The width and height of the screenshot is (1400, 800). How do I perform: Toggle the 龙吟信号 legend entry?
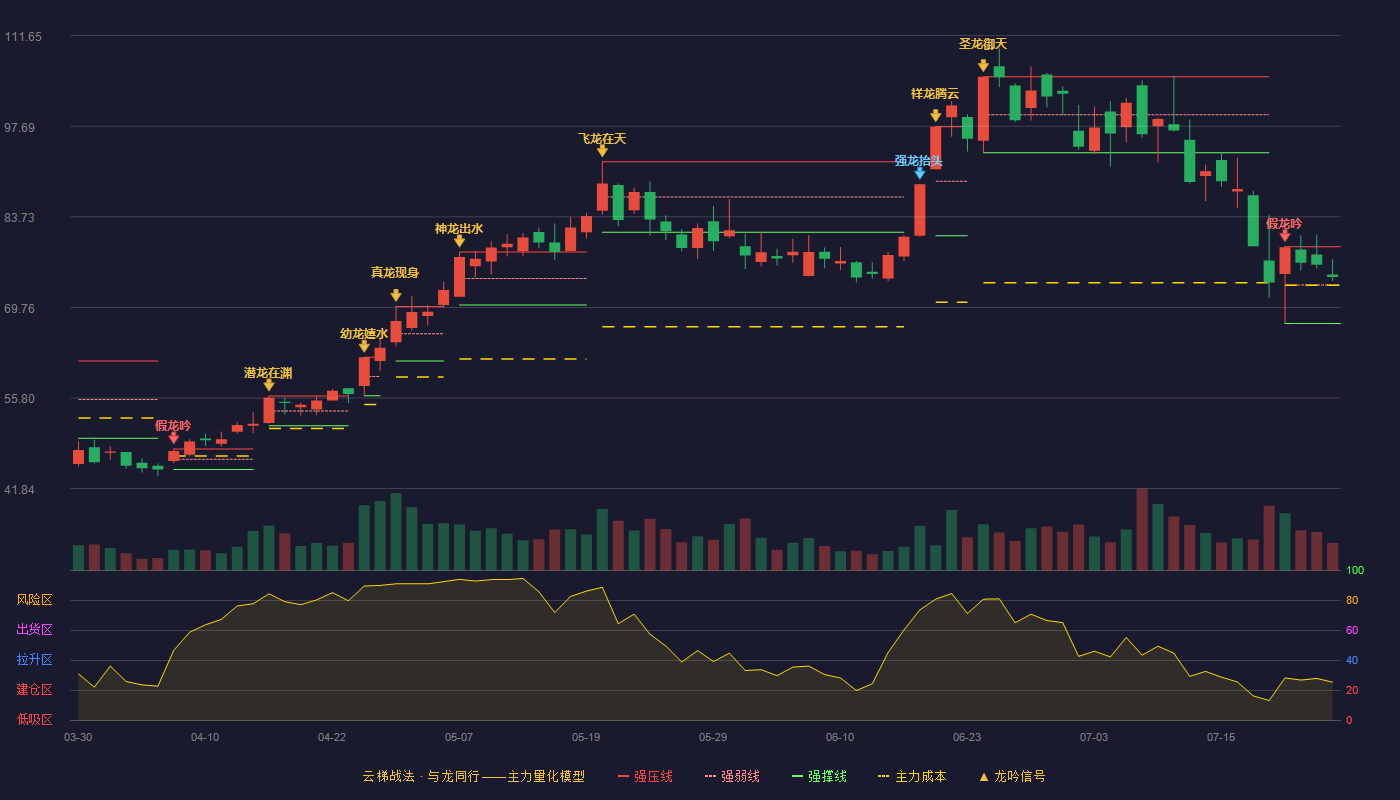[1011, 776]
